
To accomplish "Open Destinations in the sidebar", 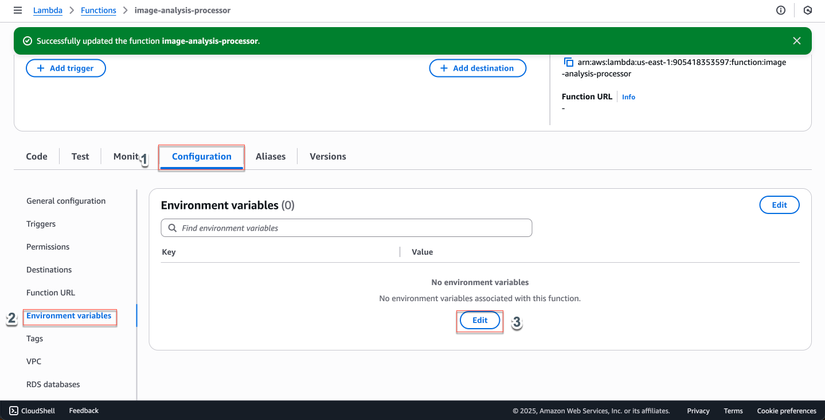I will pyautogui.click(x=49, y=269).
